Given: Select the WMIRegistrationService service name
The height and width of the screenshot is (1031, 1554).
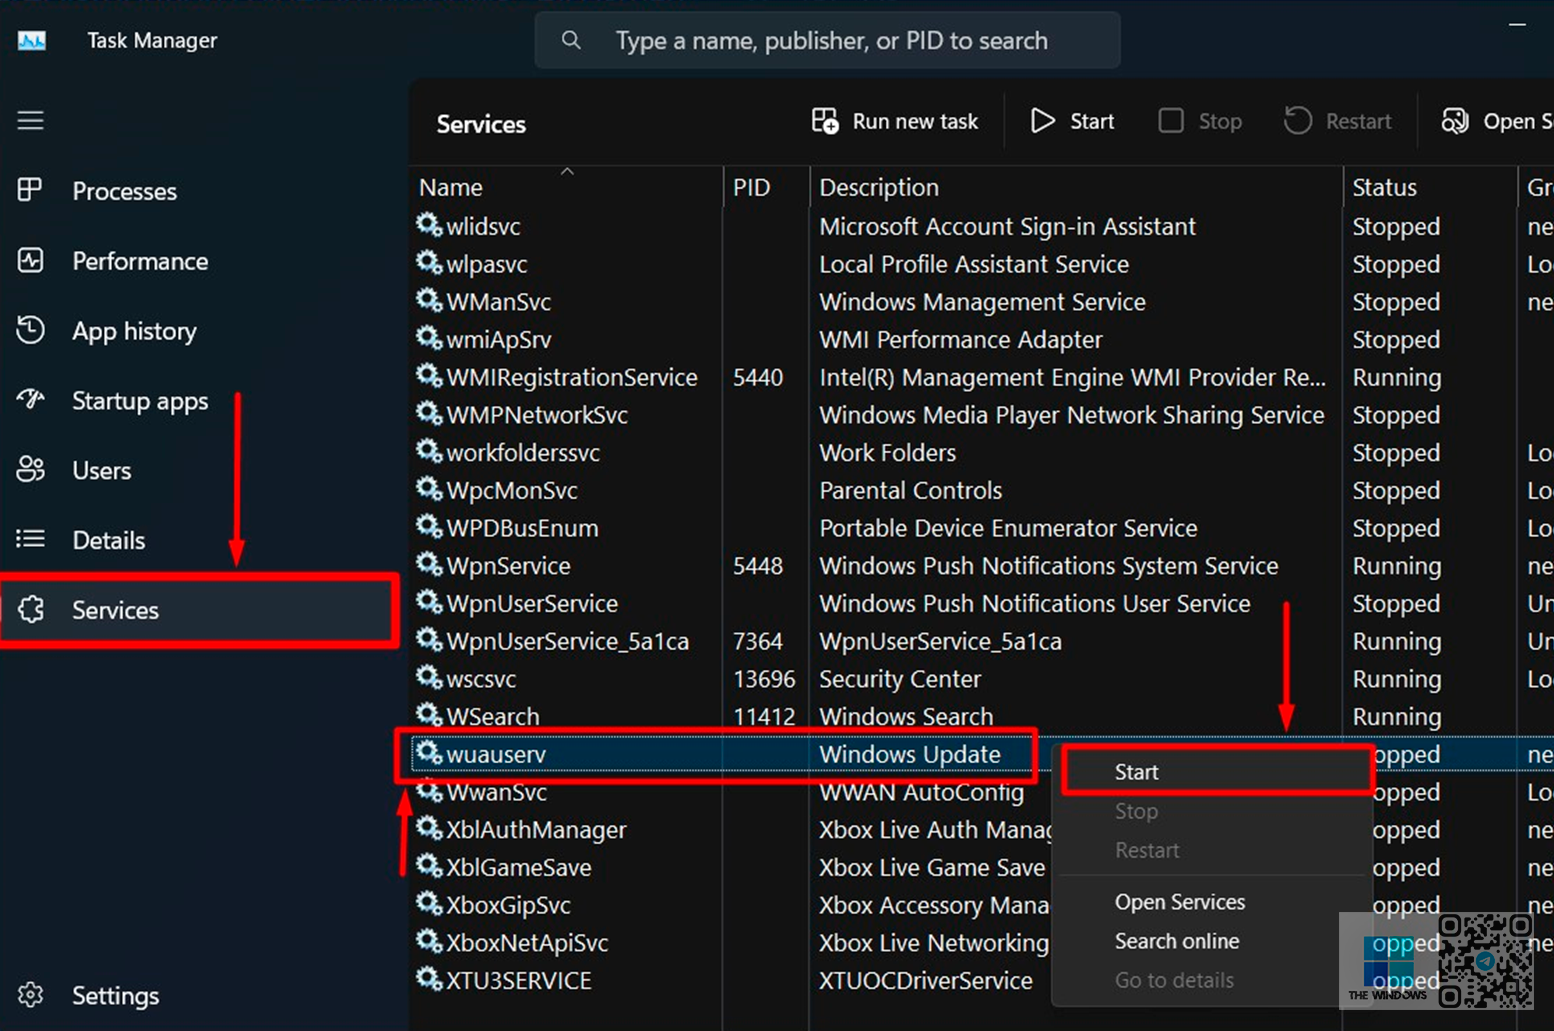Looking at the screenshot, I should [571, 377].
